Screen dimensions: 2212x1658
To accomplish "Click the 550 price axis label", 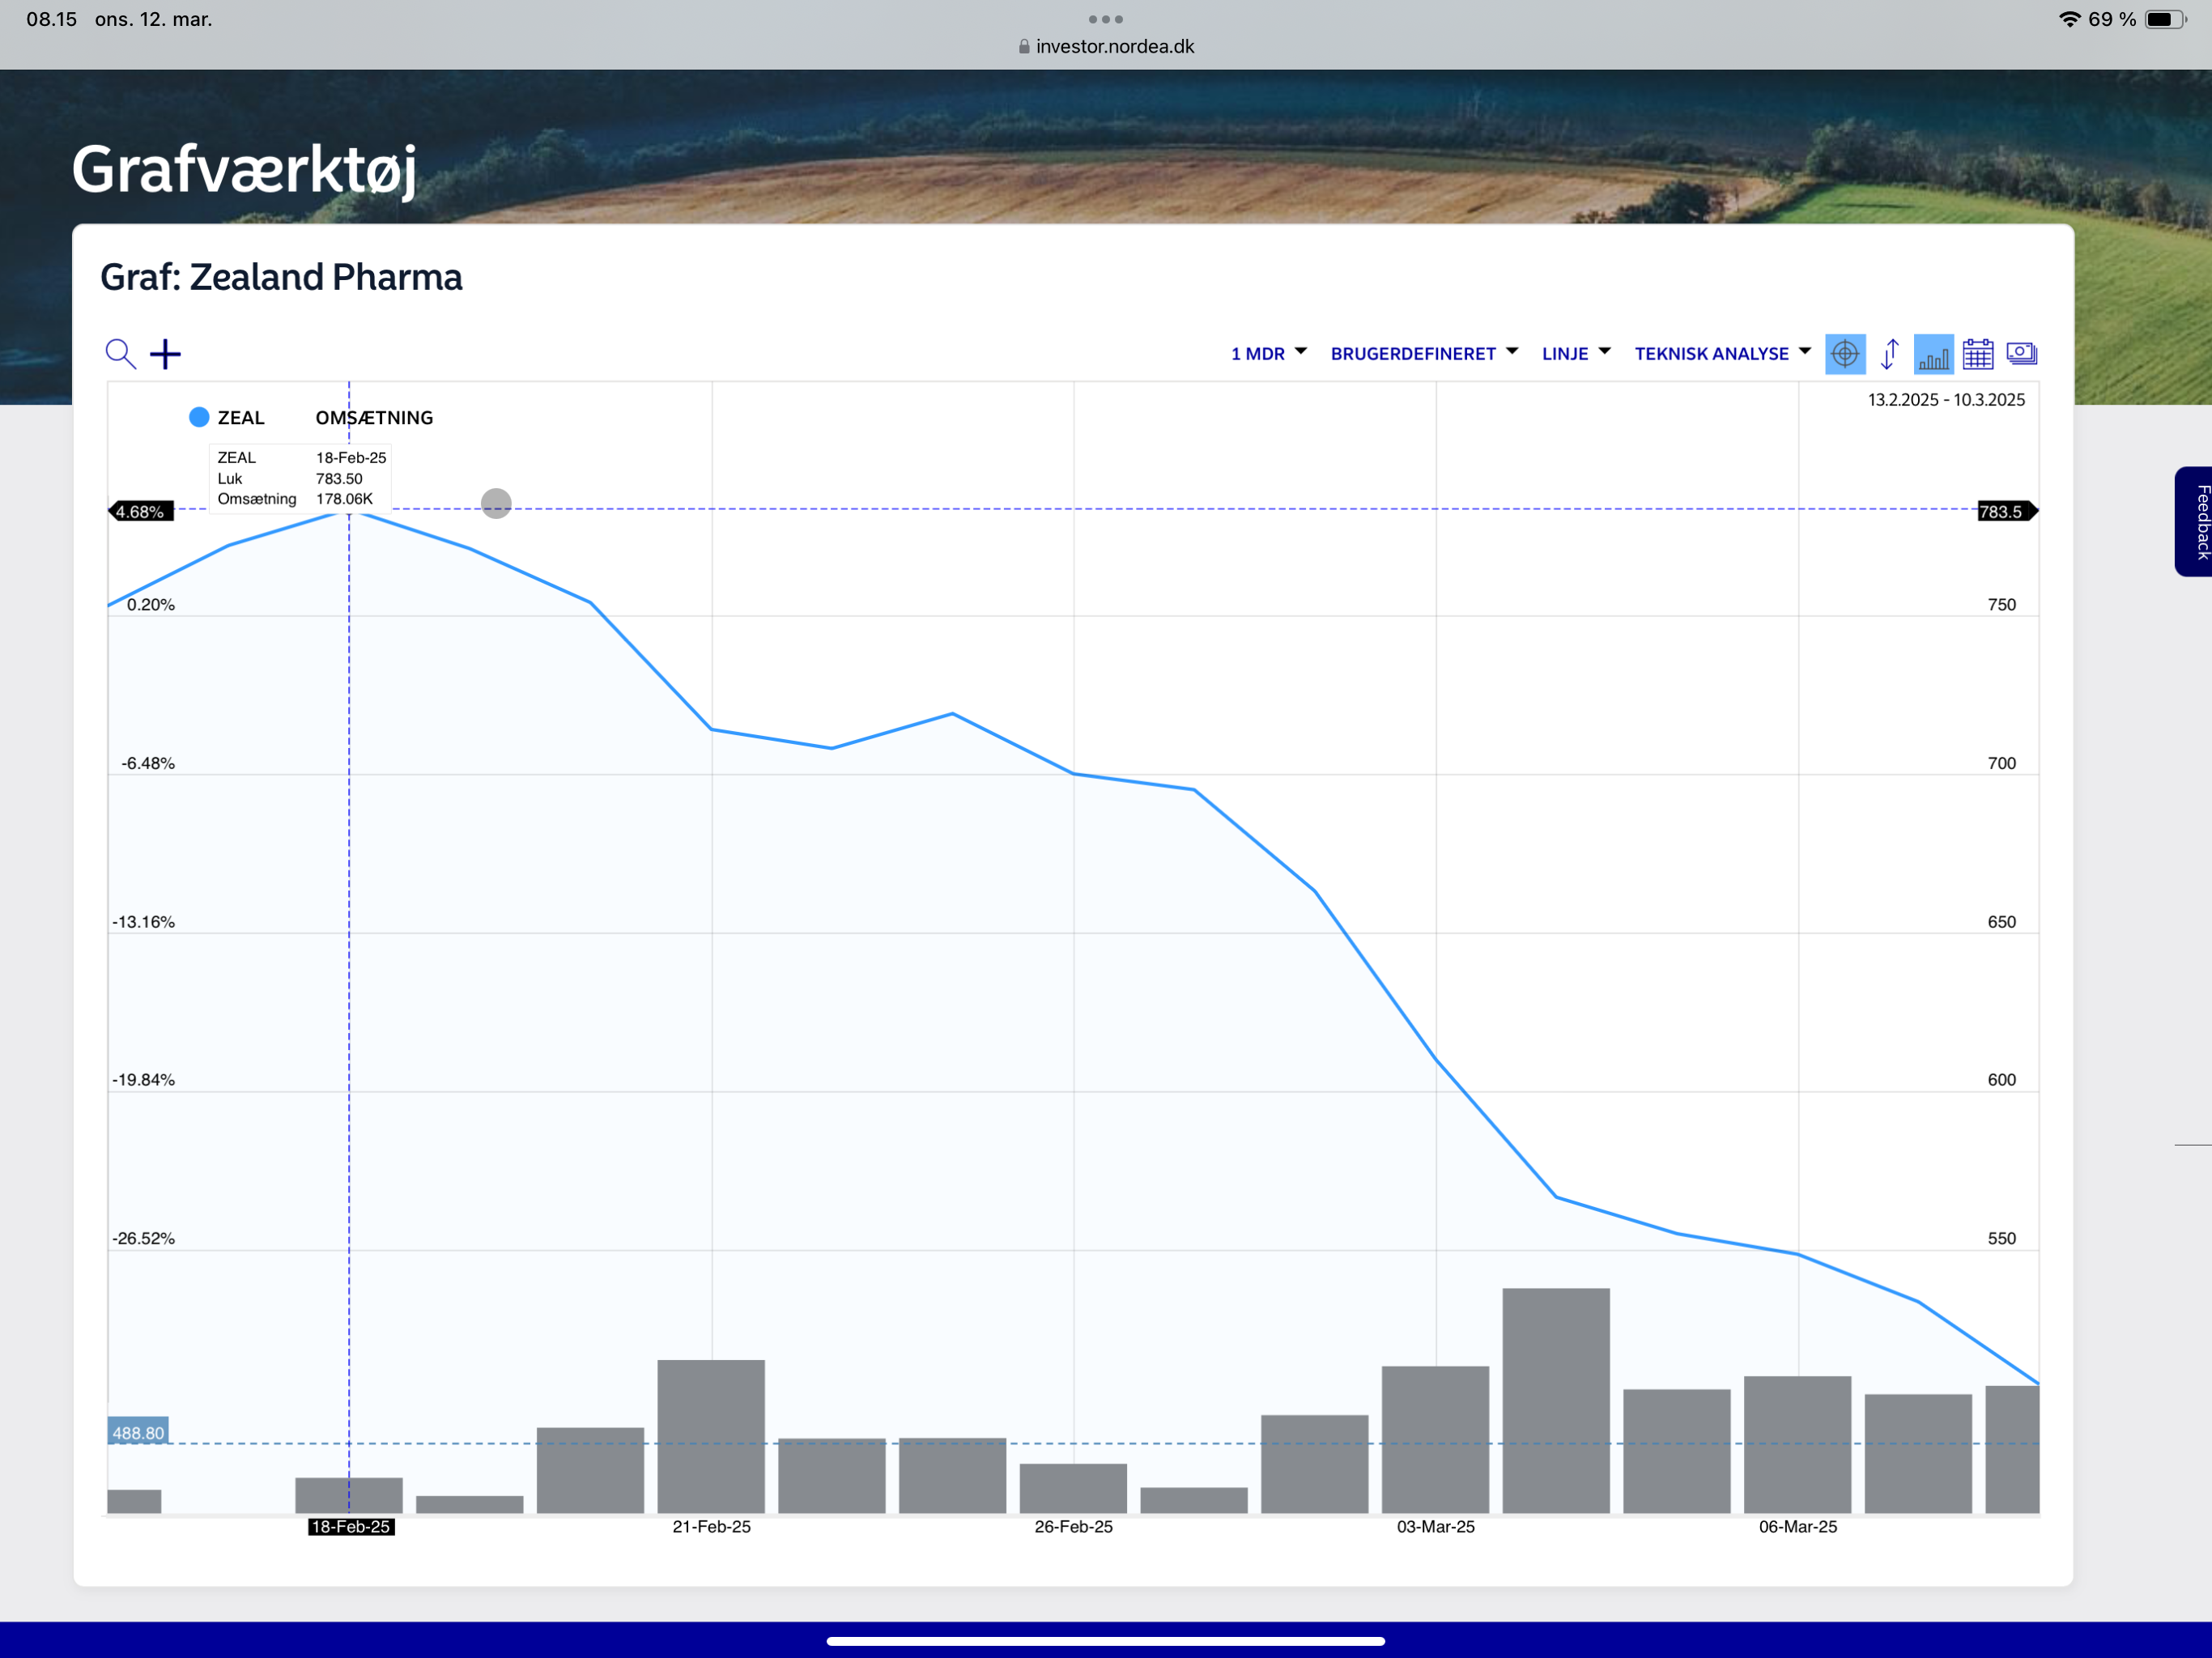I will (x=2002, y=1239).
